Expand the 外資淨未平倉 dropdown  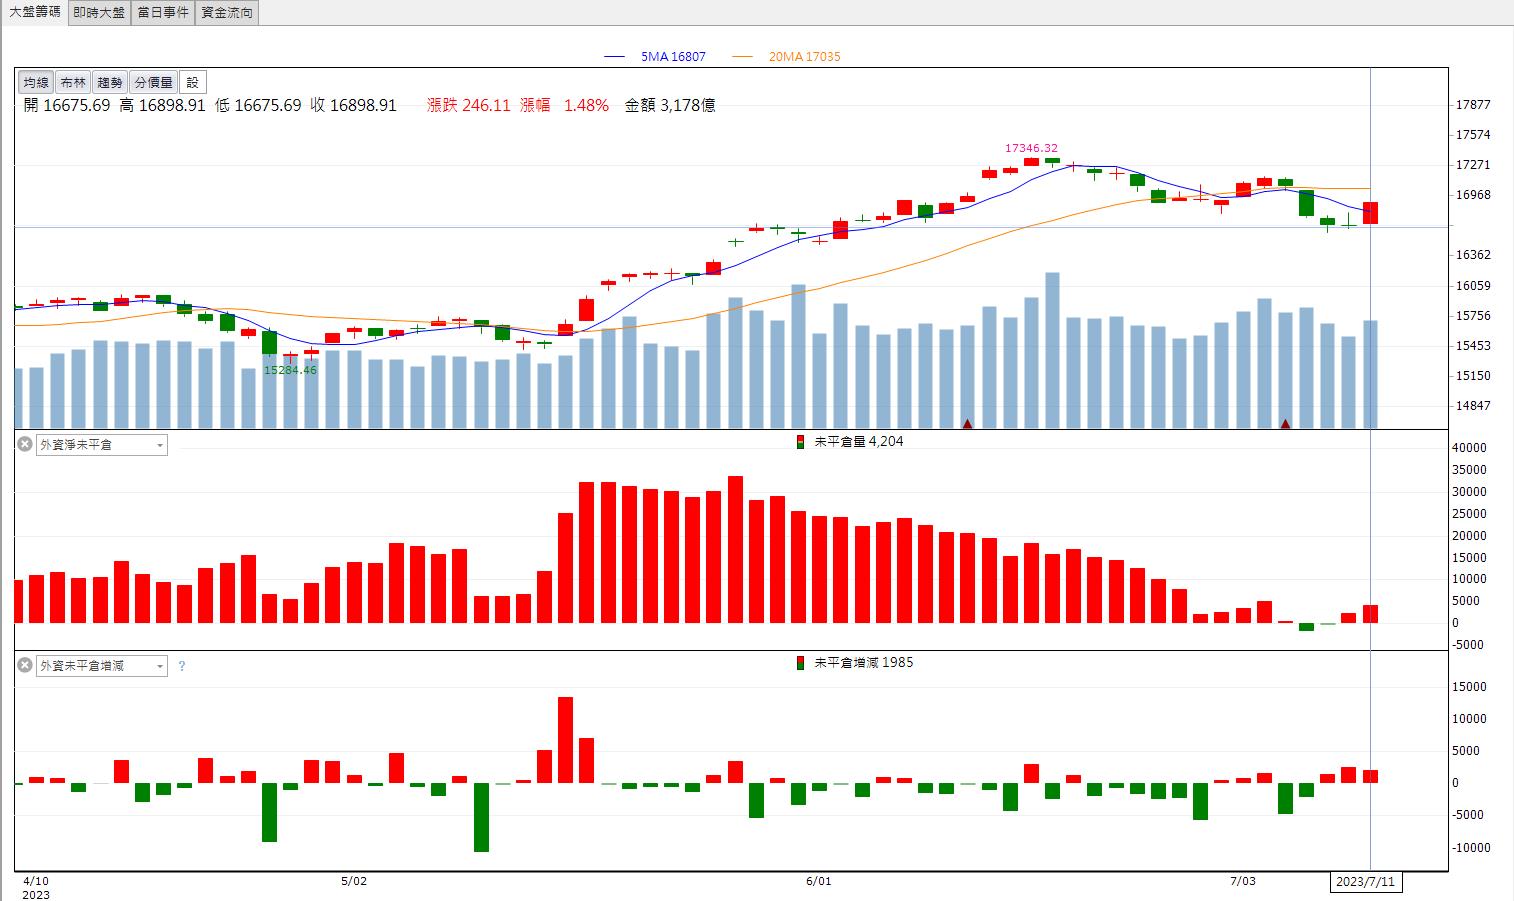pyautogui.click(x=102, y=445)
